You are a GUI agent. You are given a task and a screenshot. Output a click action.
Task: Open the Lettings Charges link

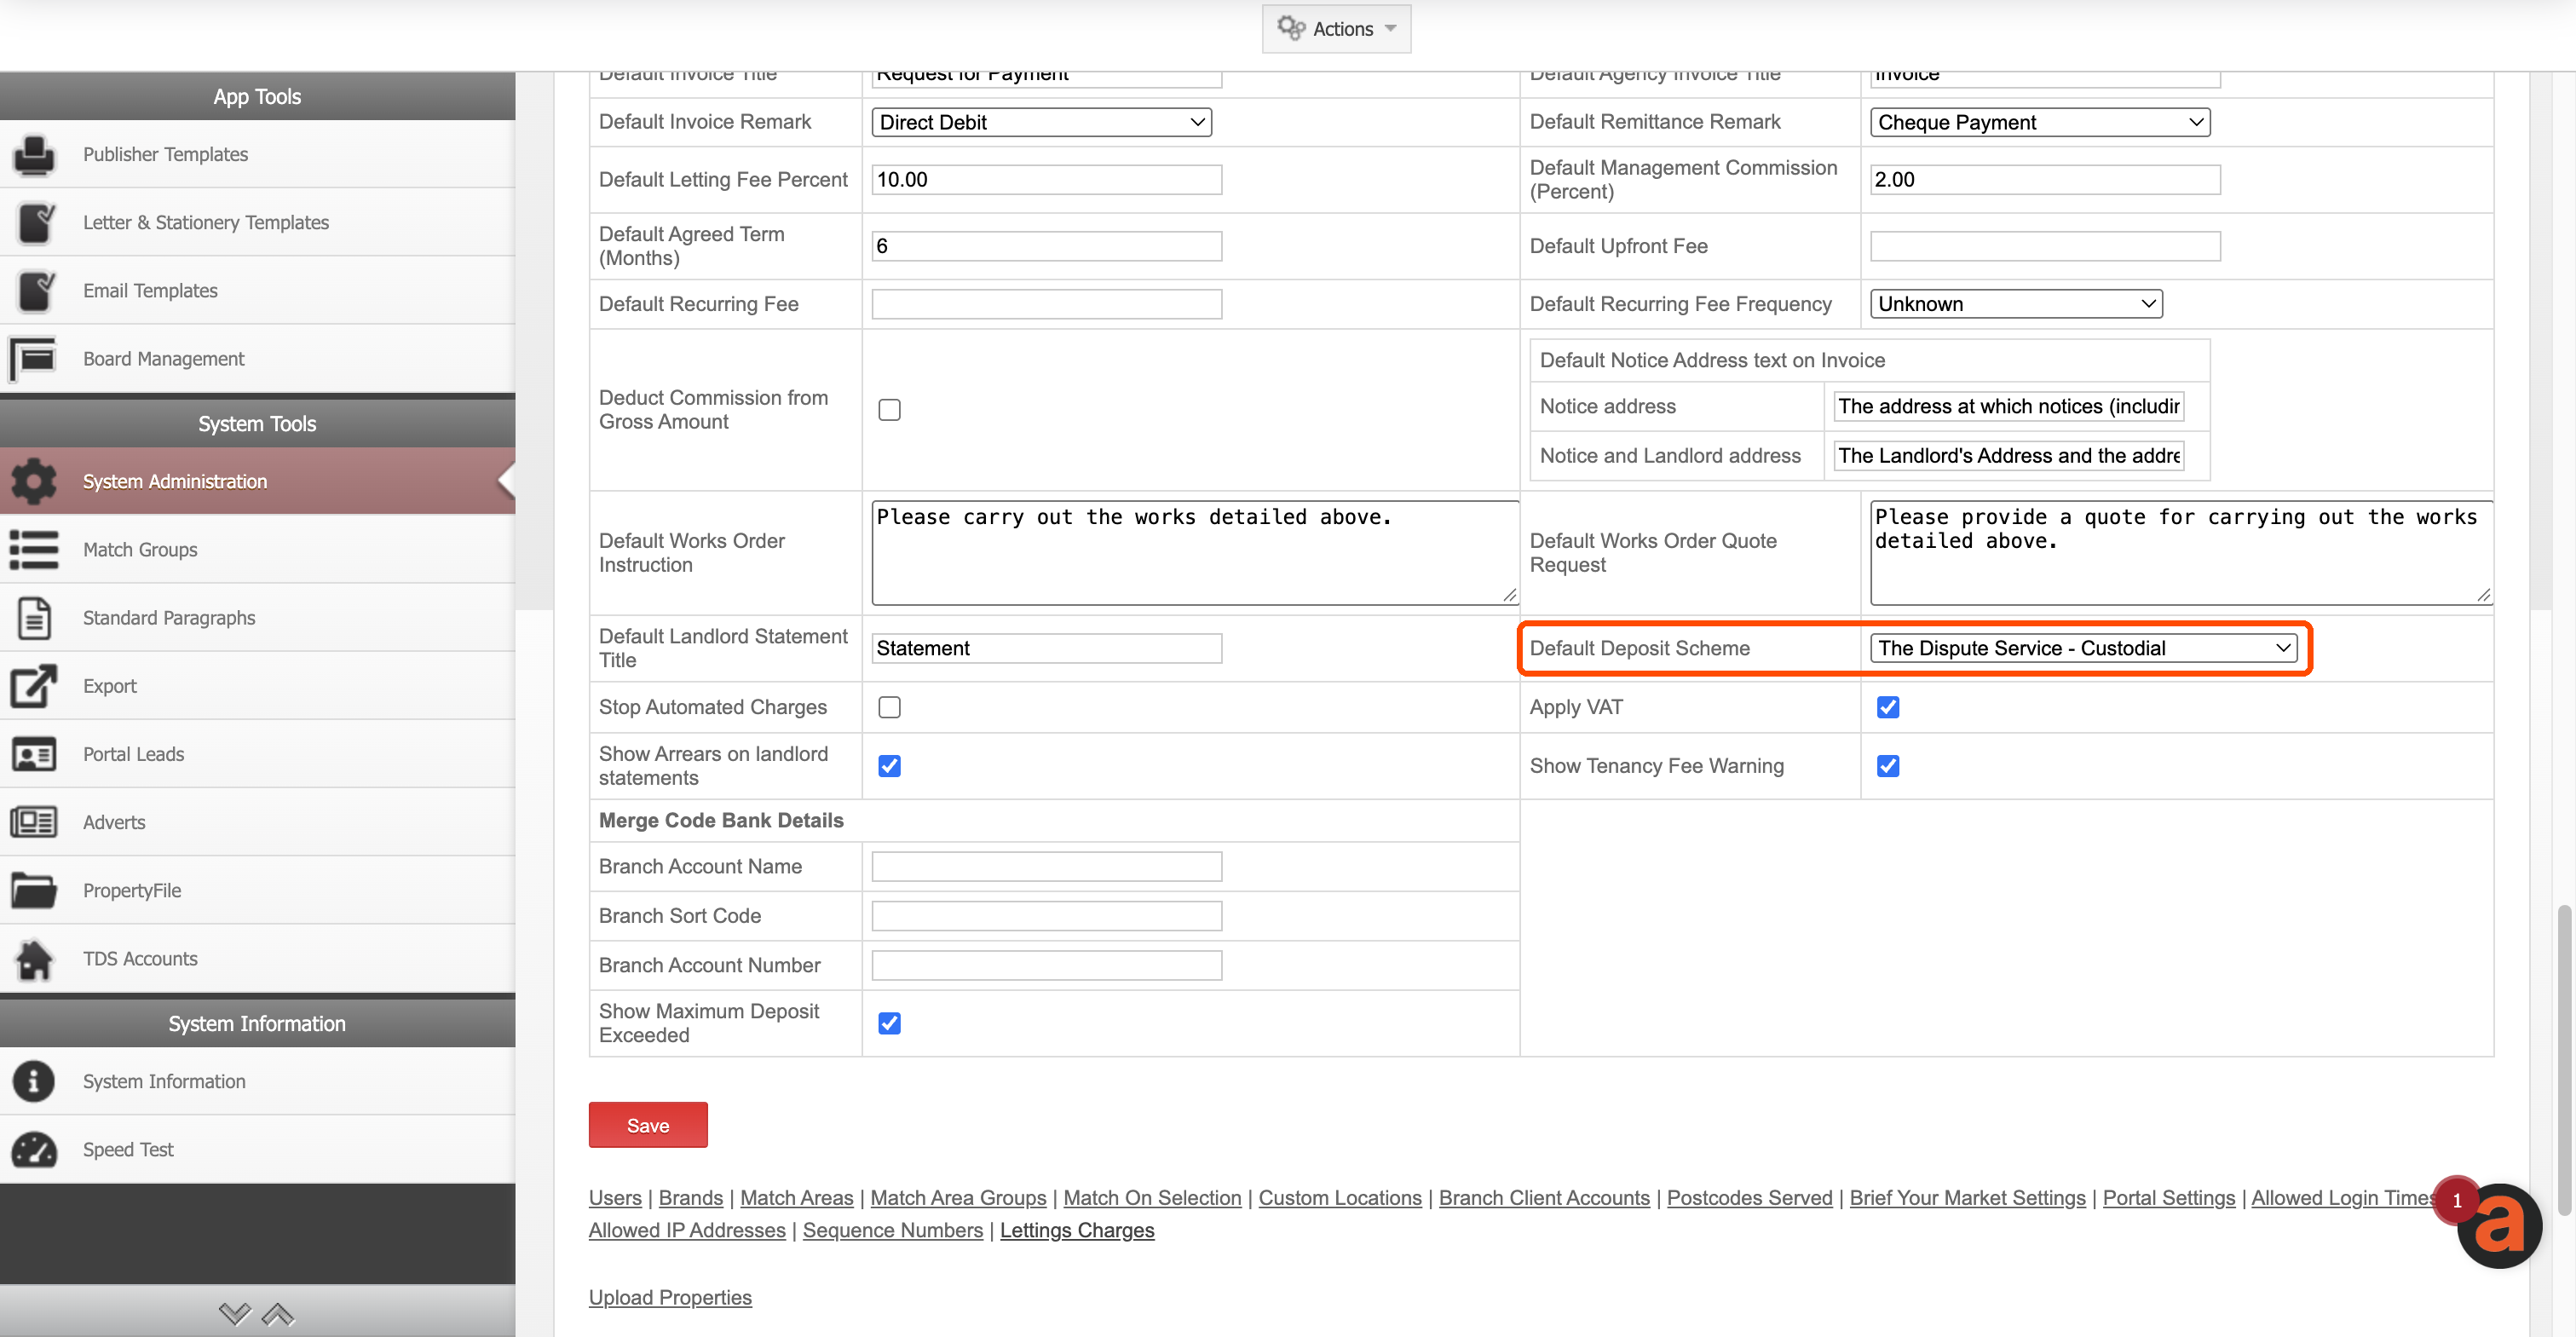point(1076,1230)
